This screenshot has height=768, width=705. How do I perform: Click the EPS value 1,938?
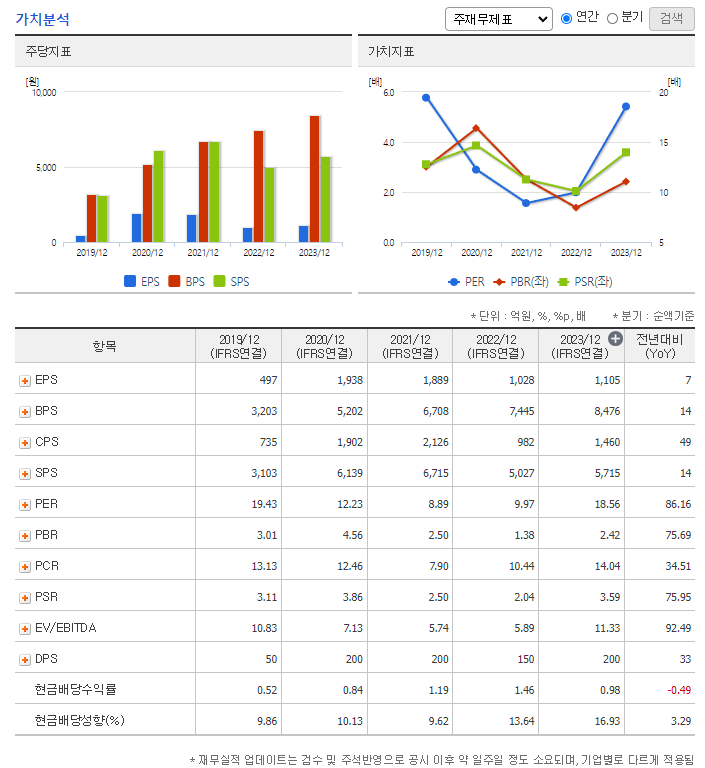coord(350,381)
